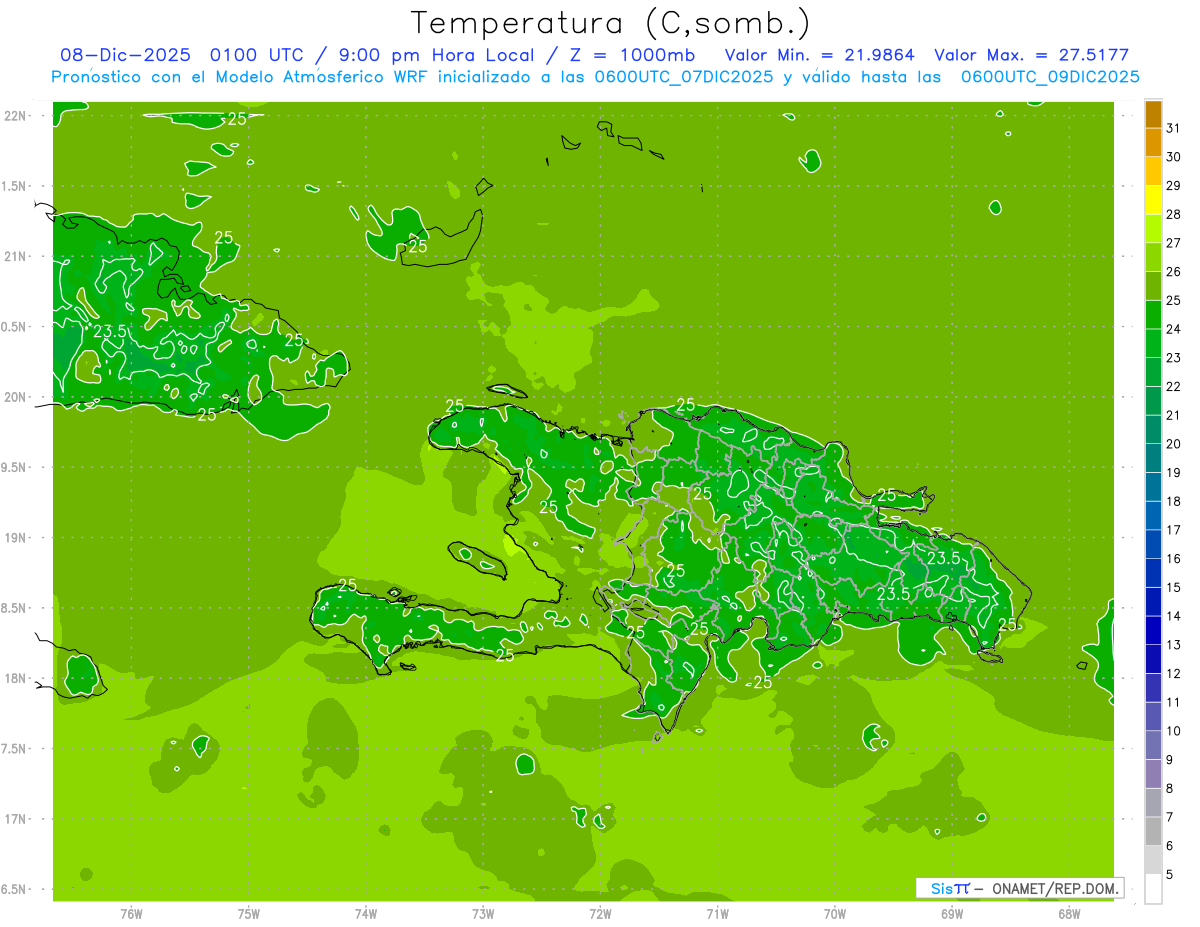Click the "18" value on the color scale
This screenshot has width=1200, height=927.
[1174, 501]
